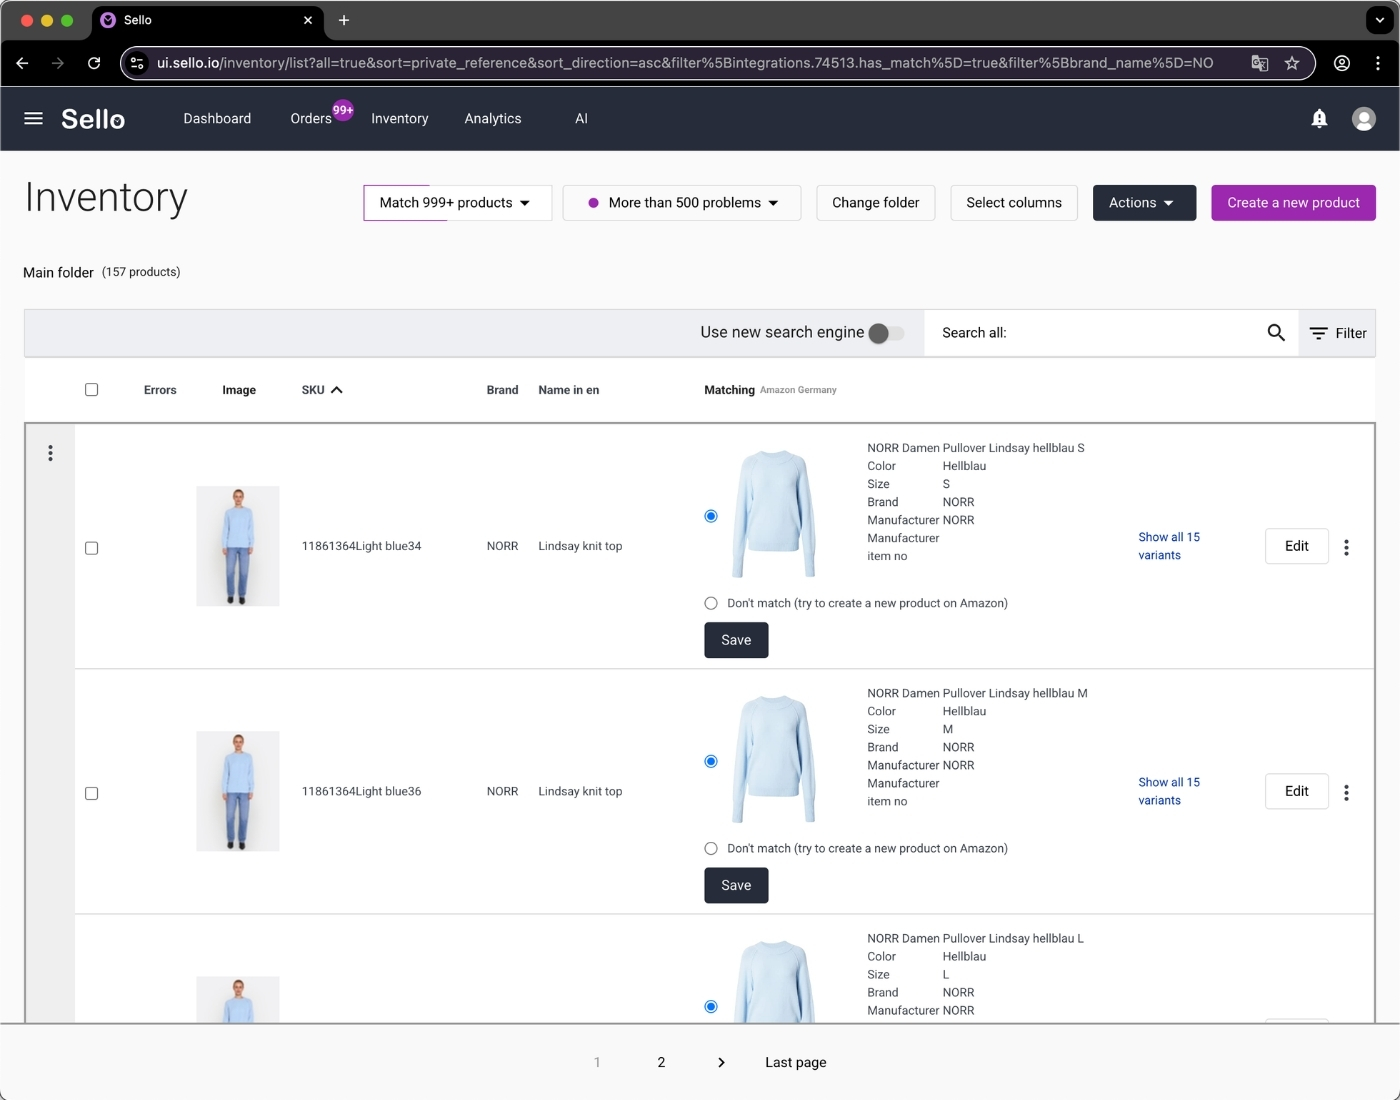Image resolution: width=1400 pixels, height=1100 pixels.
Task: Open the row options menu on the left
Action: click(50, 453)
